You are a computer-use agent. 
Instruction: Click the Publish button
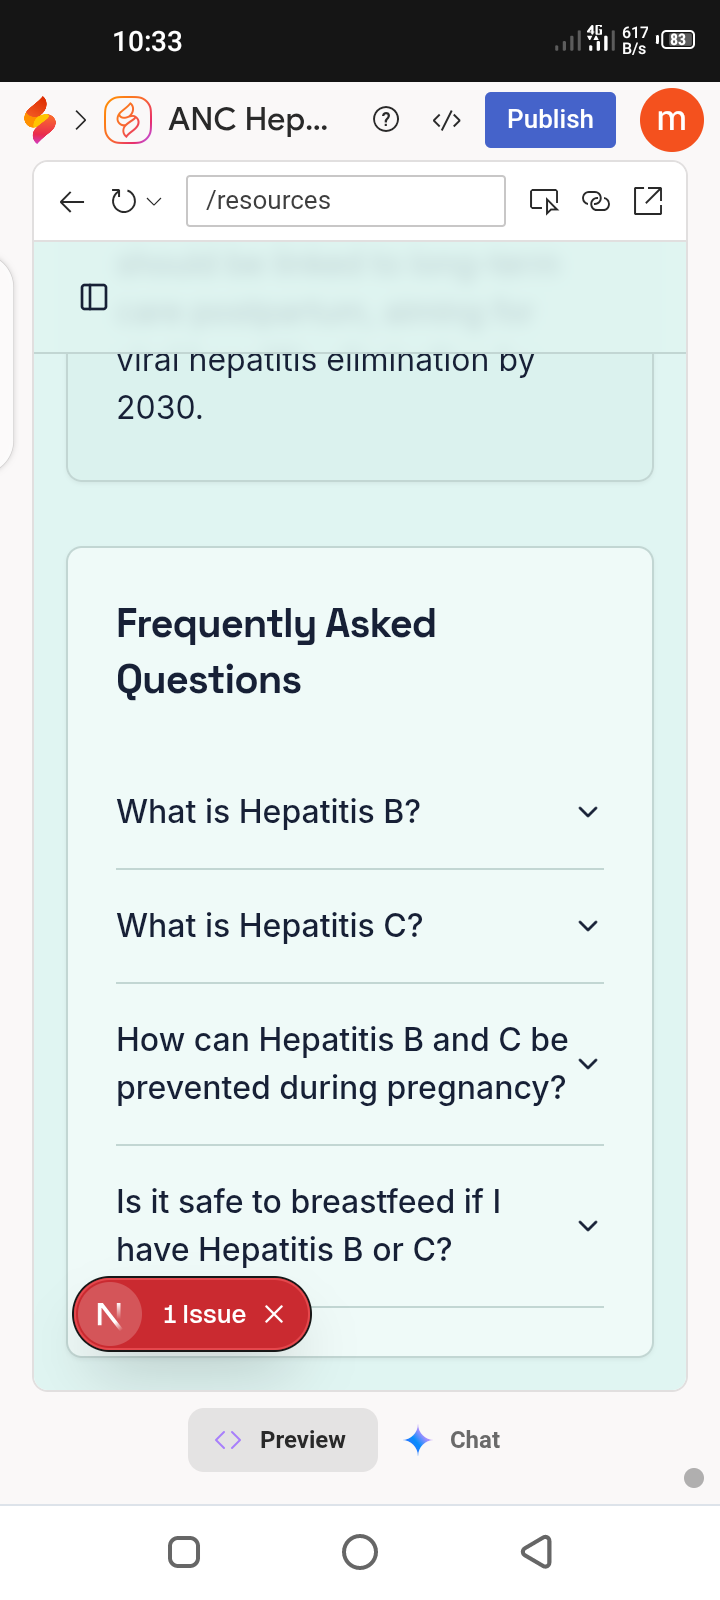(x=550, y=120)
